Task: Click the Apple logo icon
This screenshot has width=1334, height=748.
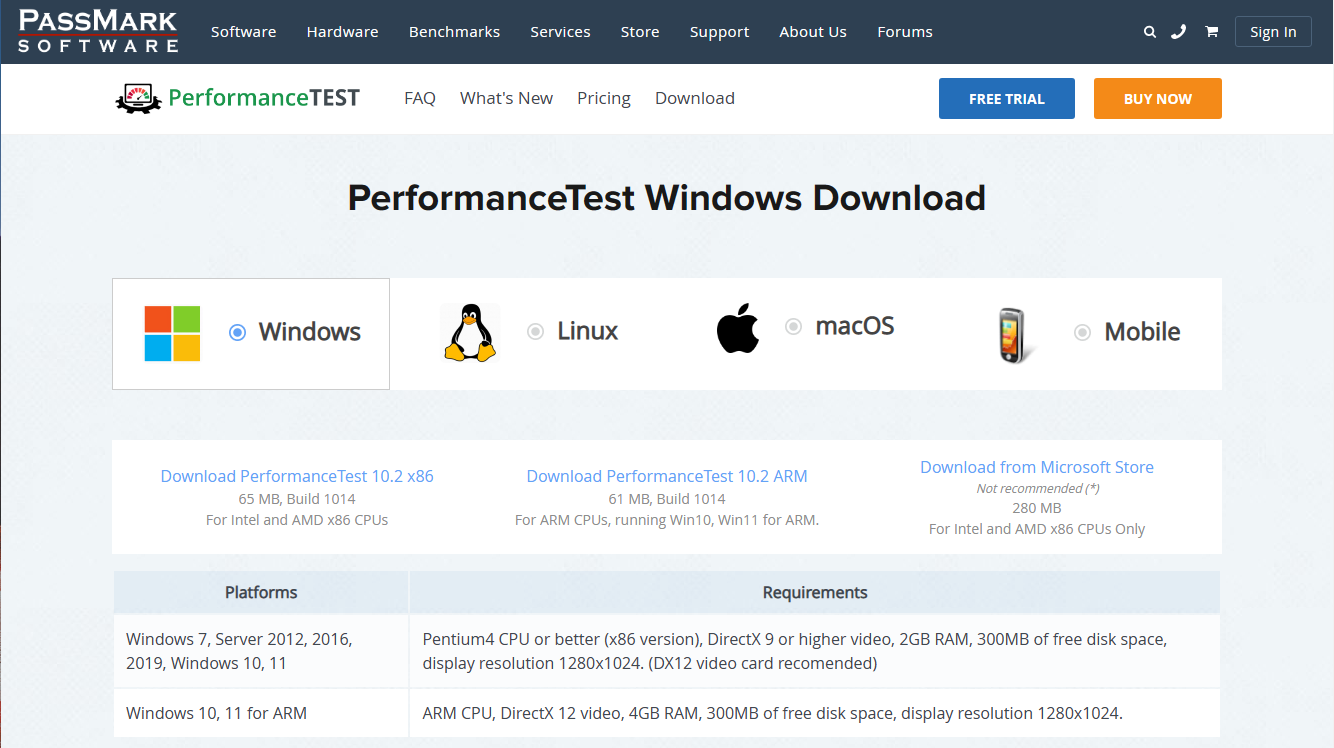Action: pos(738,330)
